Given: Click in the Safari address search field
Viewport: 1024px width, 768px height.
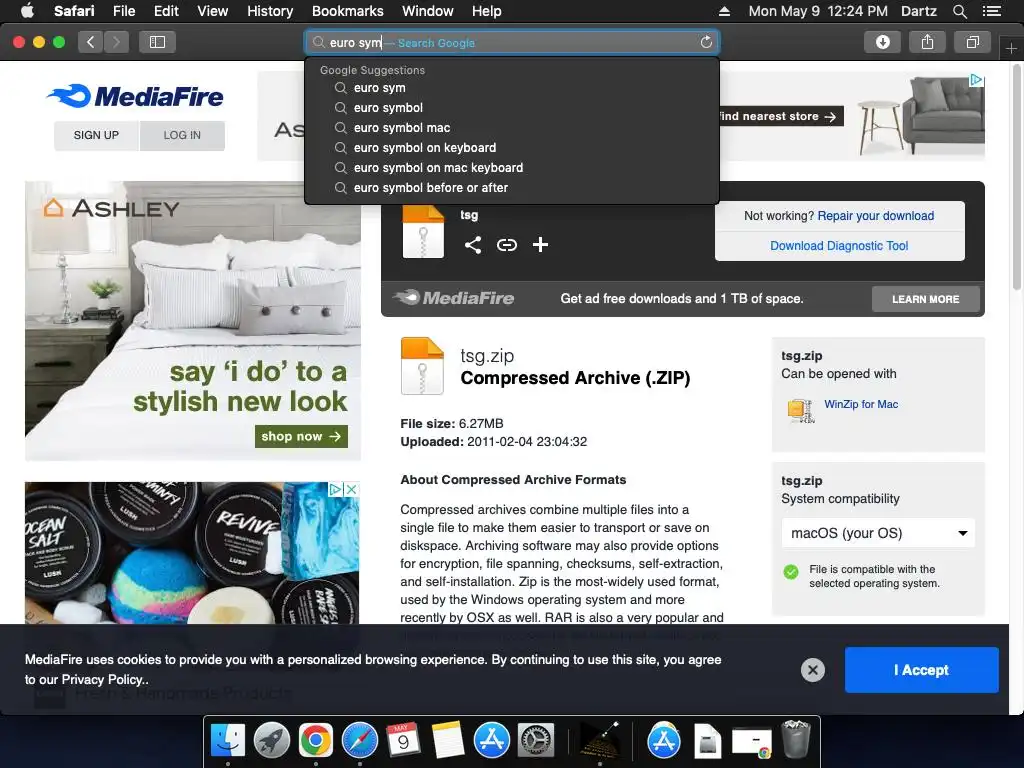Looking at the screenshot, I should 512,42.
